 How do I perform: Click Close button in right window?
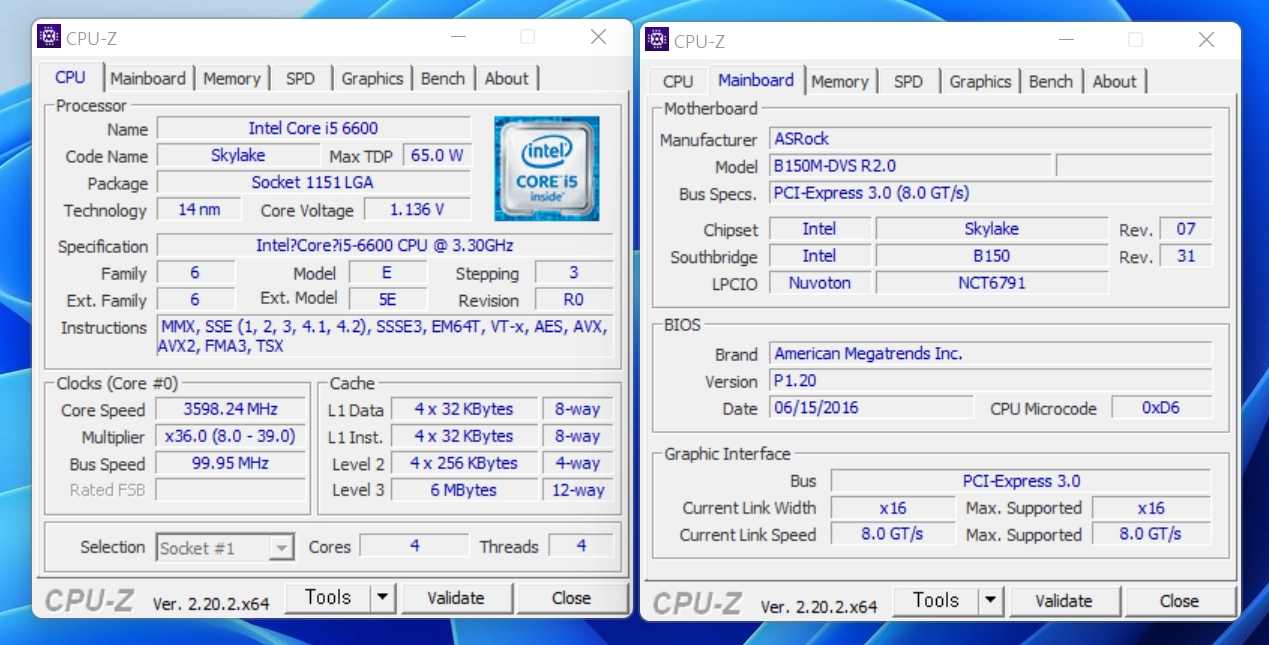click(x=1179, y=600)
